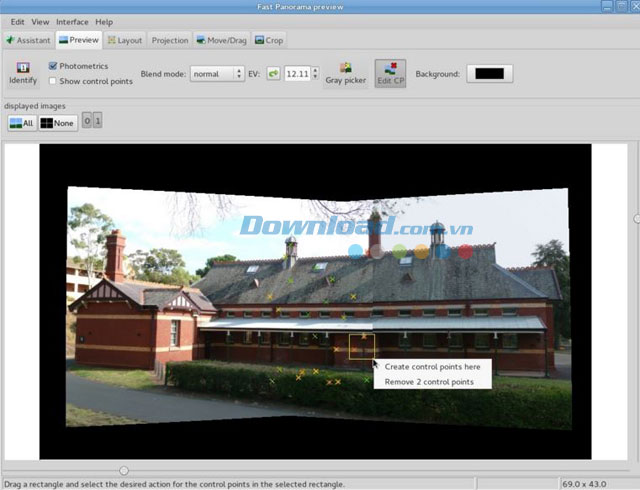Screen dimensions: 640x490
Task: Toggle display of image 1
Action: (98, 122)
